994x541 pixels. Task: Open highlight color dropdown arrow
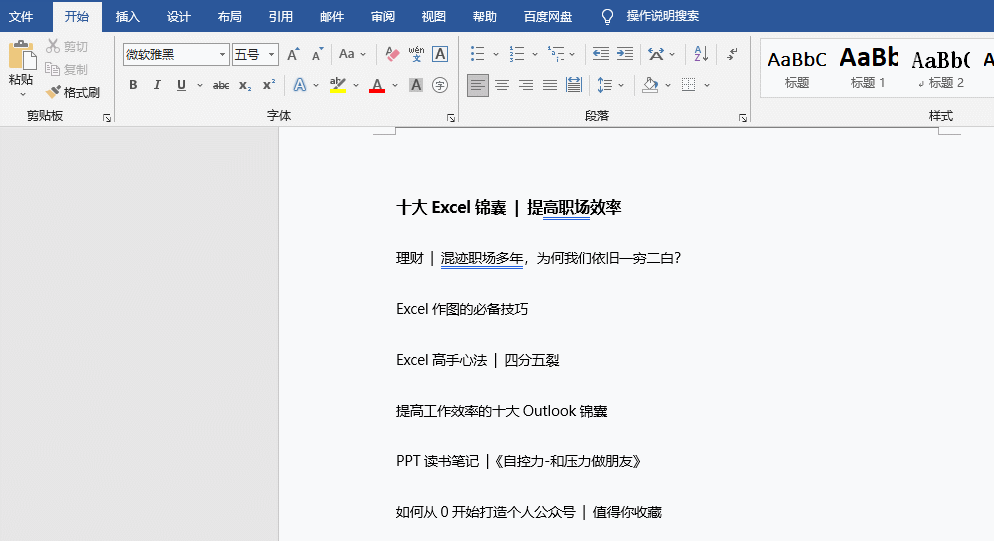click(x=356, y=85)
